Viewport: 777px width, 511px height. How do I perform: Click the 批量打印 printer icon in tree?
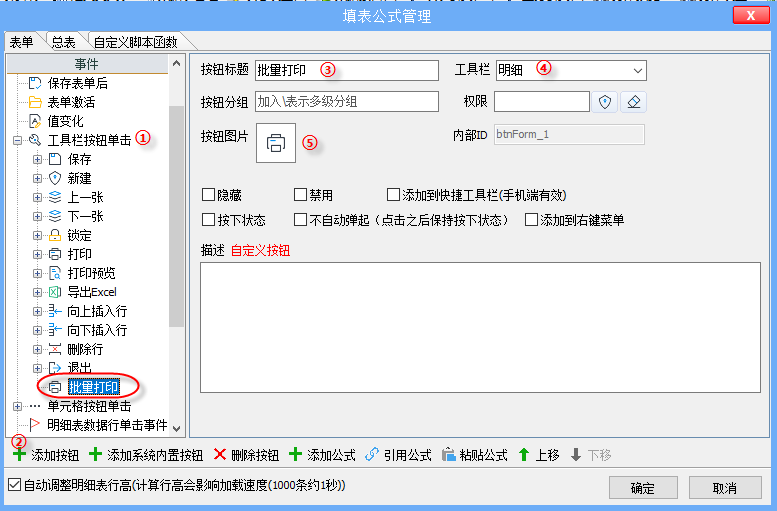pos(55,387)
